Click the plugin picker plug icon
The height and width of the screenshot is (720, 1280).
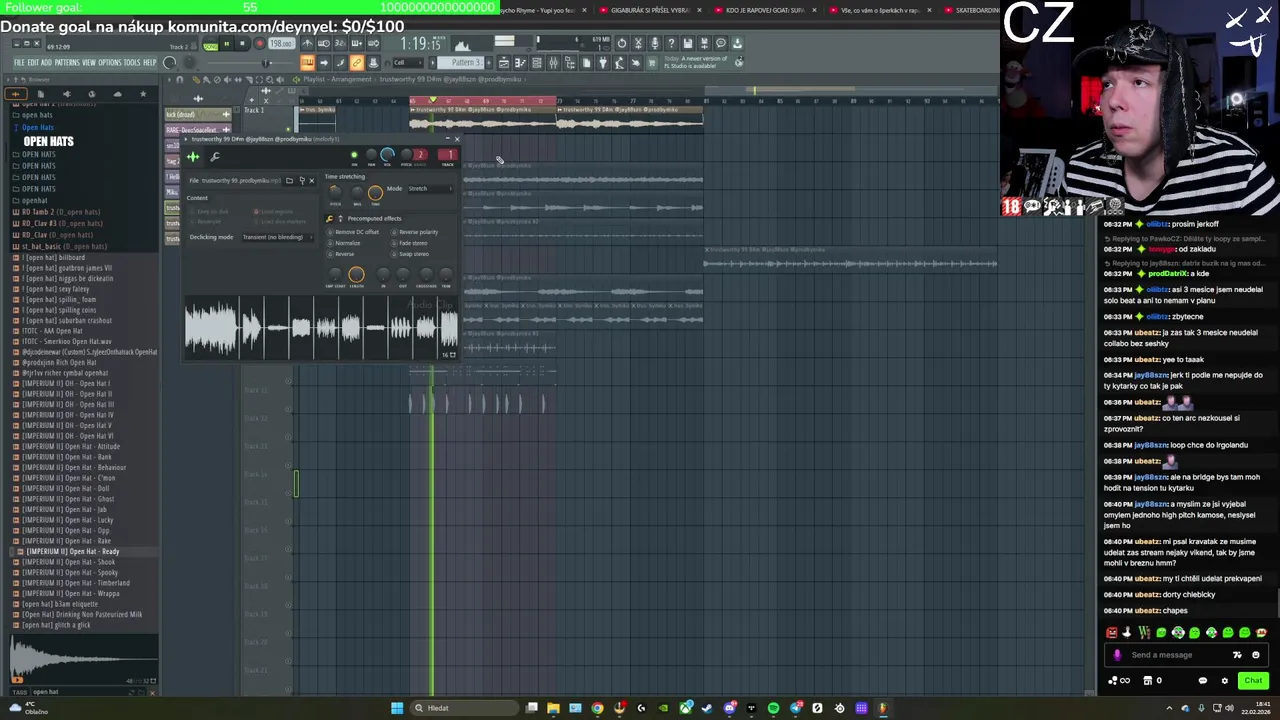pyautogui.click(x=603, y=63)
